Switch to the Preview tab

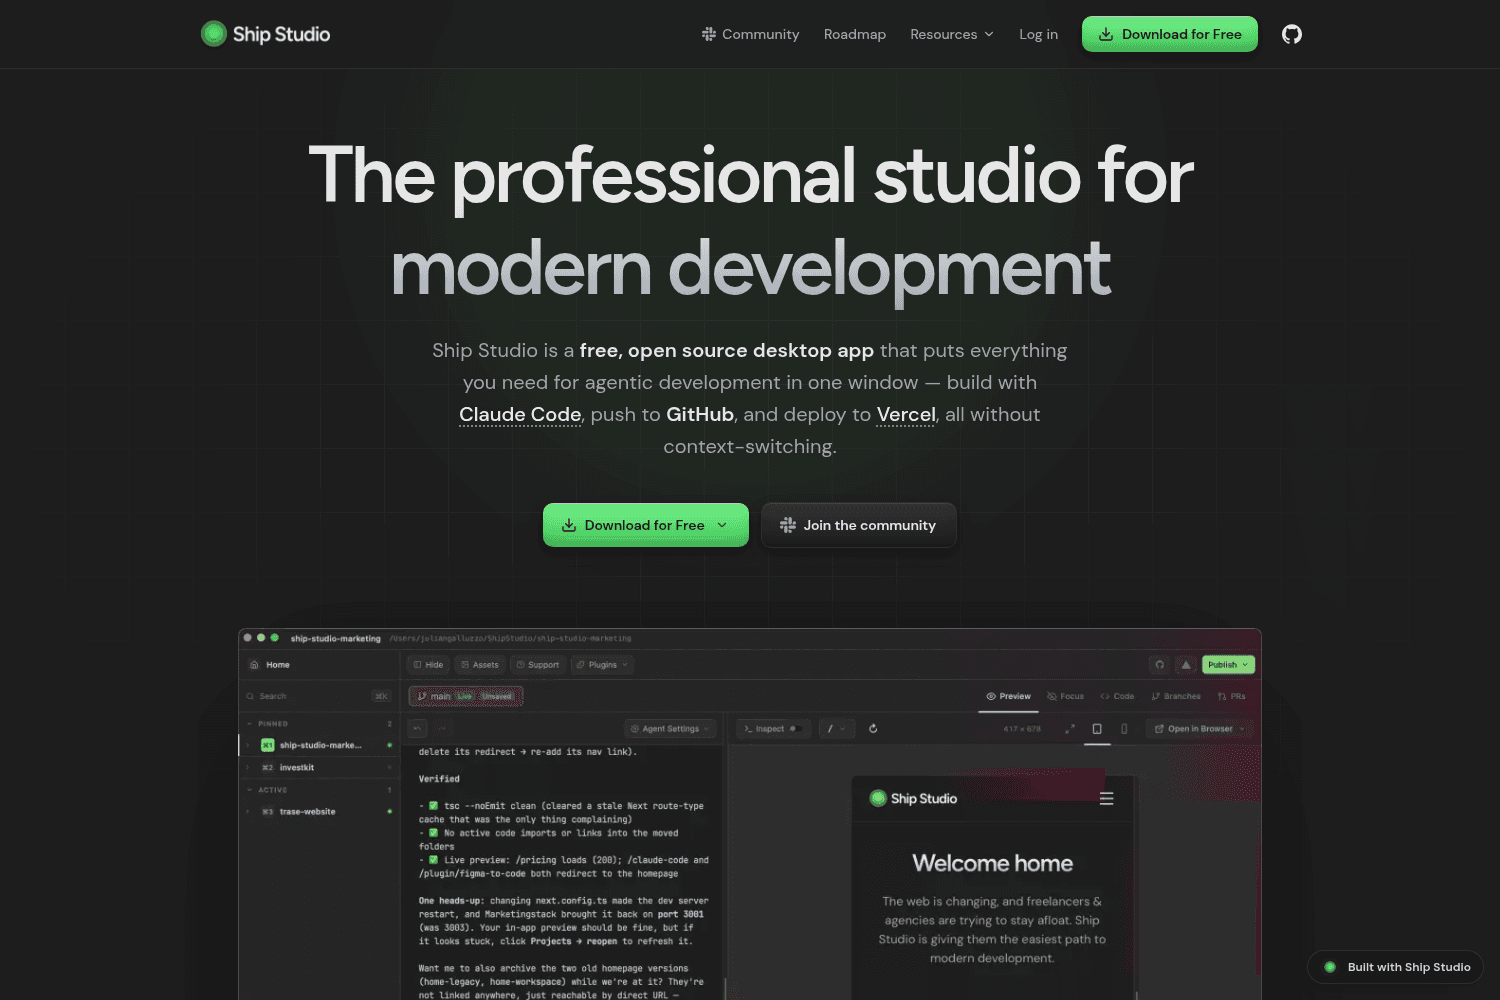[x=1008, y=696]
